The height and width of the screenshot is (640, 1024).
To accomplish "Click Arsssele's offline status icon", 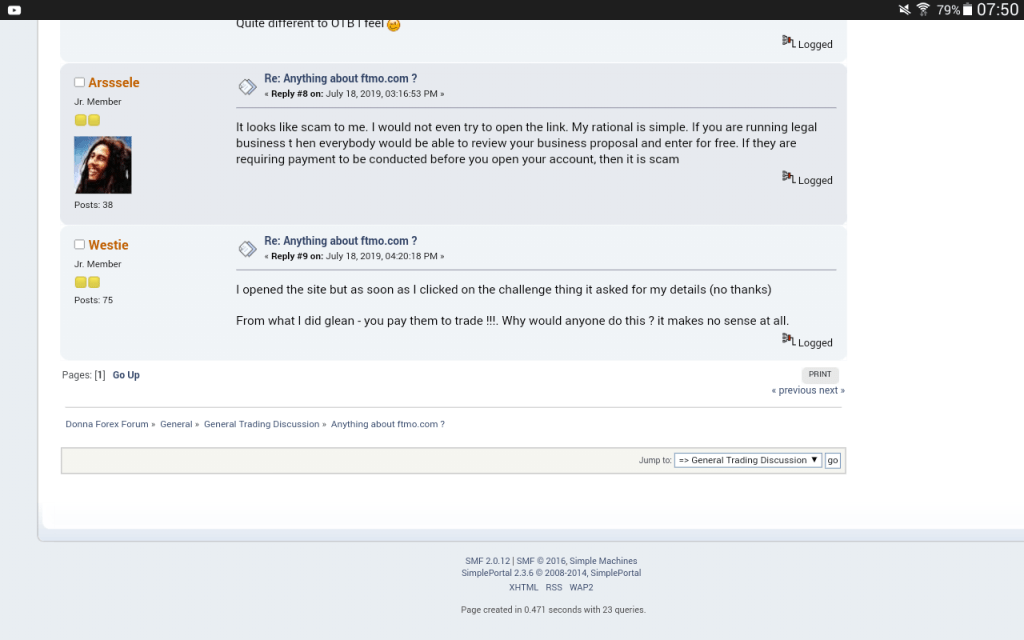I will [x=79, y=82].
